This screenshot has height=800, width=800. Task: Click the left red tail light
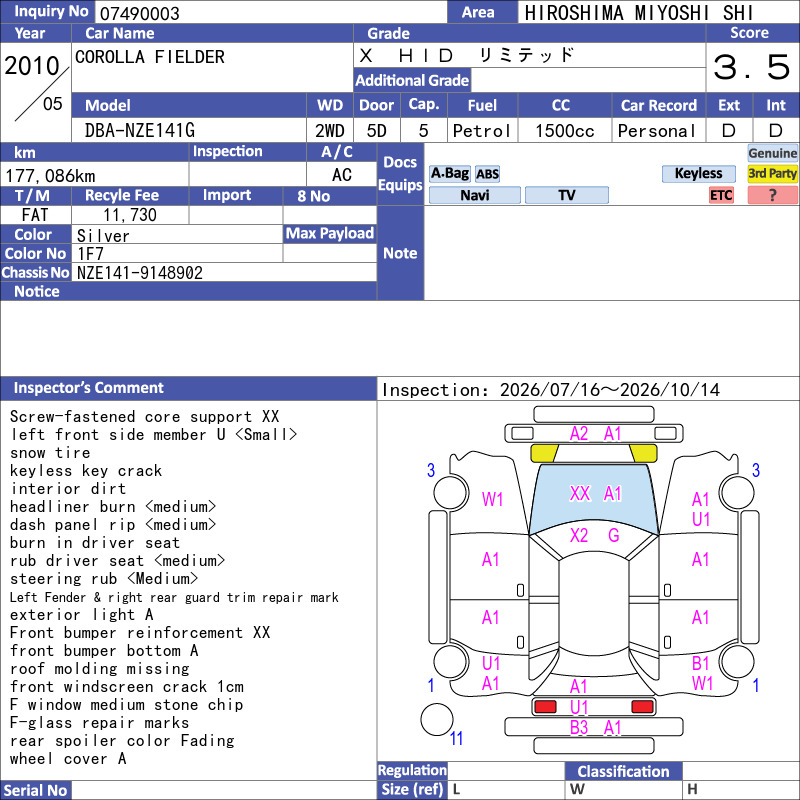545,706
